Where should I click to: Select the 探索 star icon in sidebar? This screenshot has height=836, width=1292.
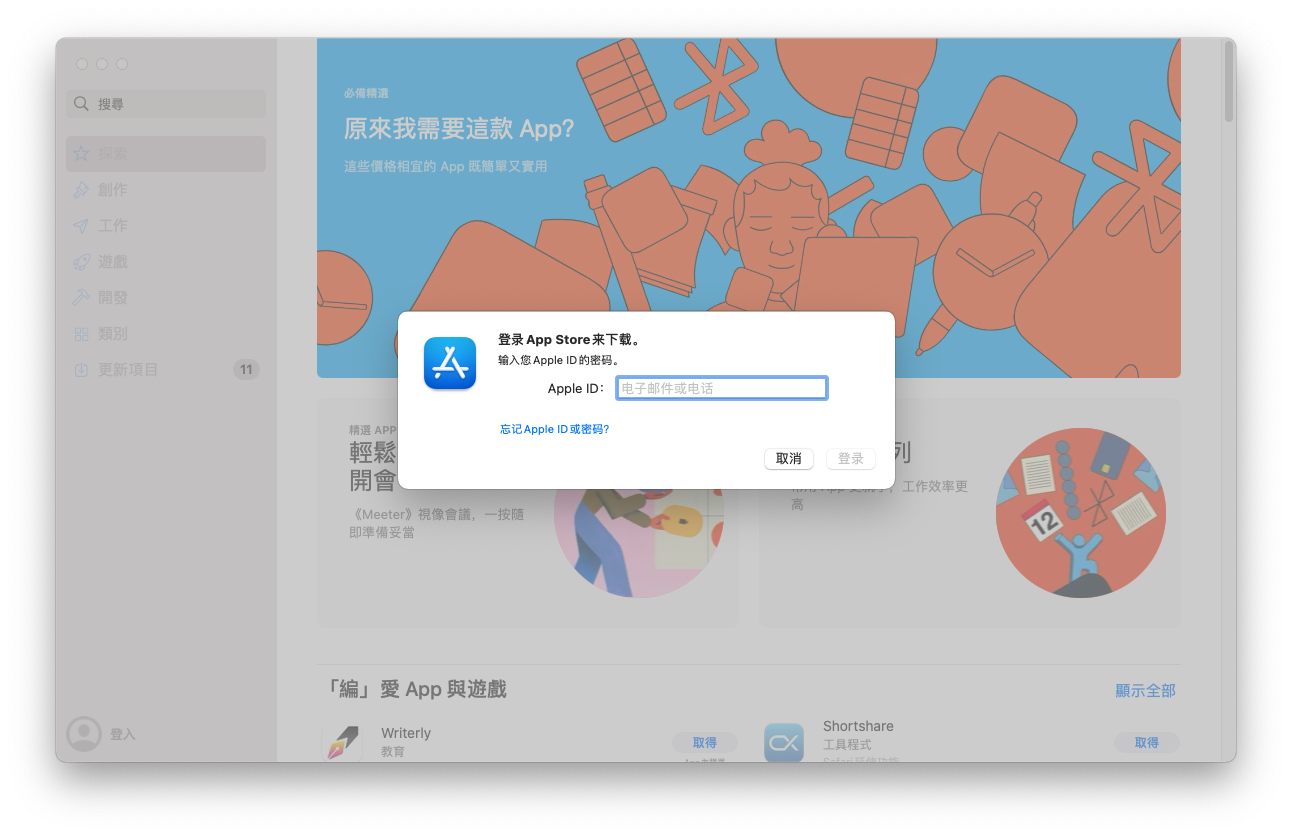(82, 154)
